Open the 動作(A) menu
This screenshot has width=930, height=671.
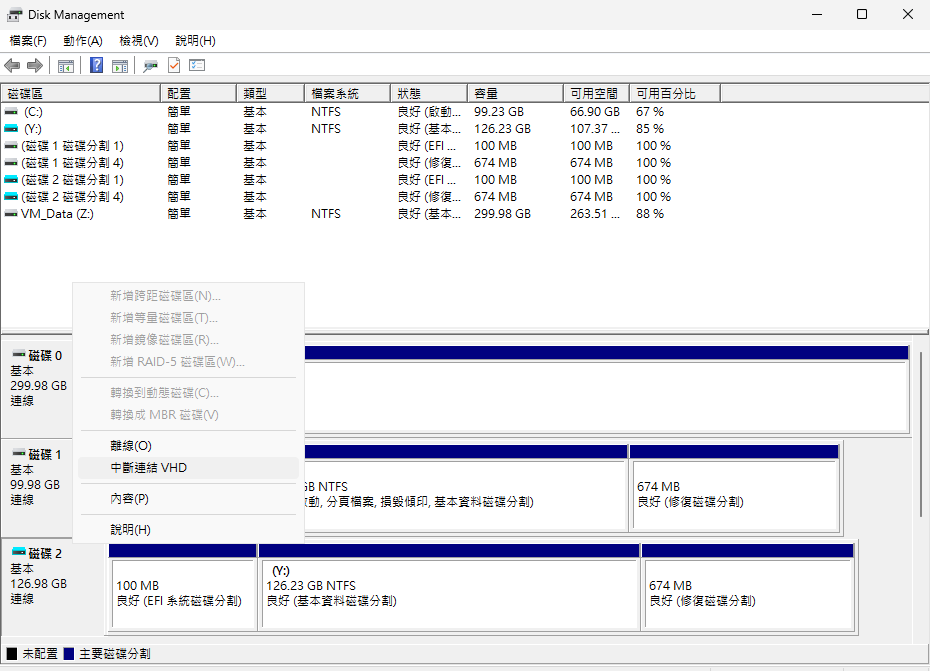tap(83, 41)
